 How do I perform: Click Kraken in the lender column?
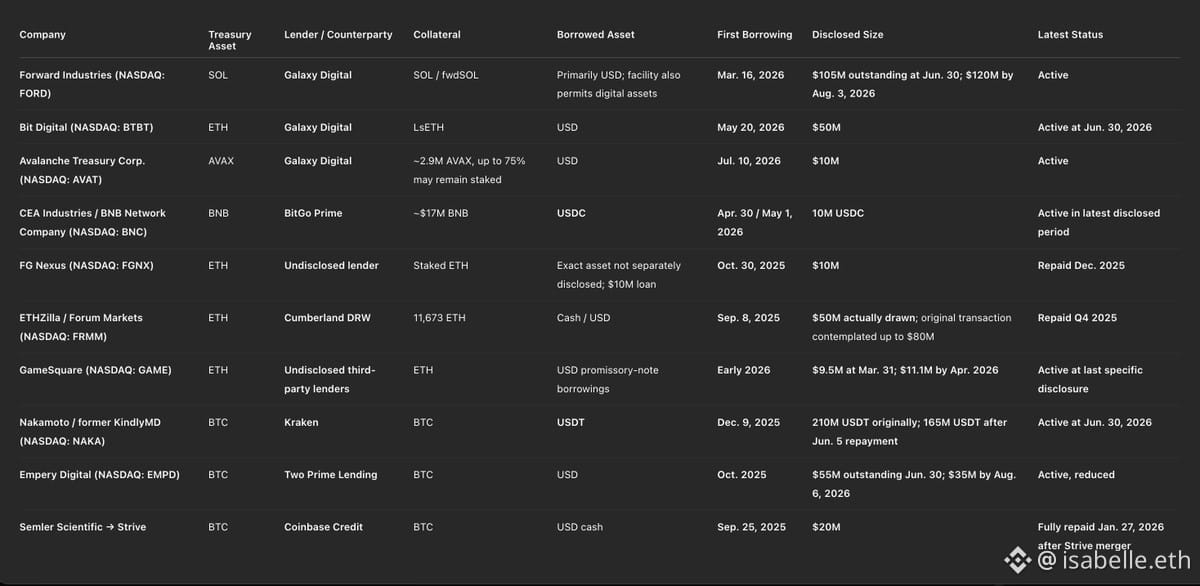tap(301, 423)
